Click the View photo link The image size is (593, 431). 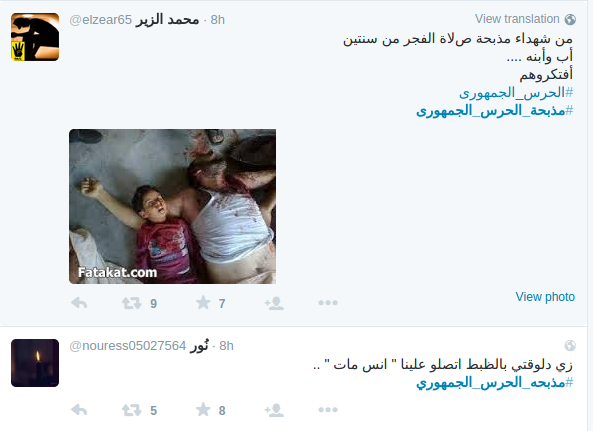[x=545, y=297]
